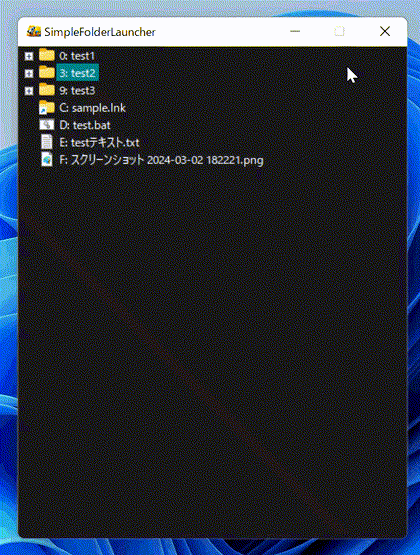This screenshot has height=555, width=420.
Task: Close the SimpleFolderLauncher window
Action: (x=385, y=31)
